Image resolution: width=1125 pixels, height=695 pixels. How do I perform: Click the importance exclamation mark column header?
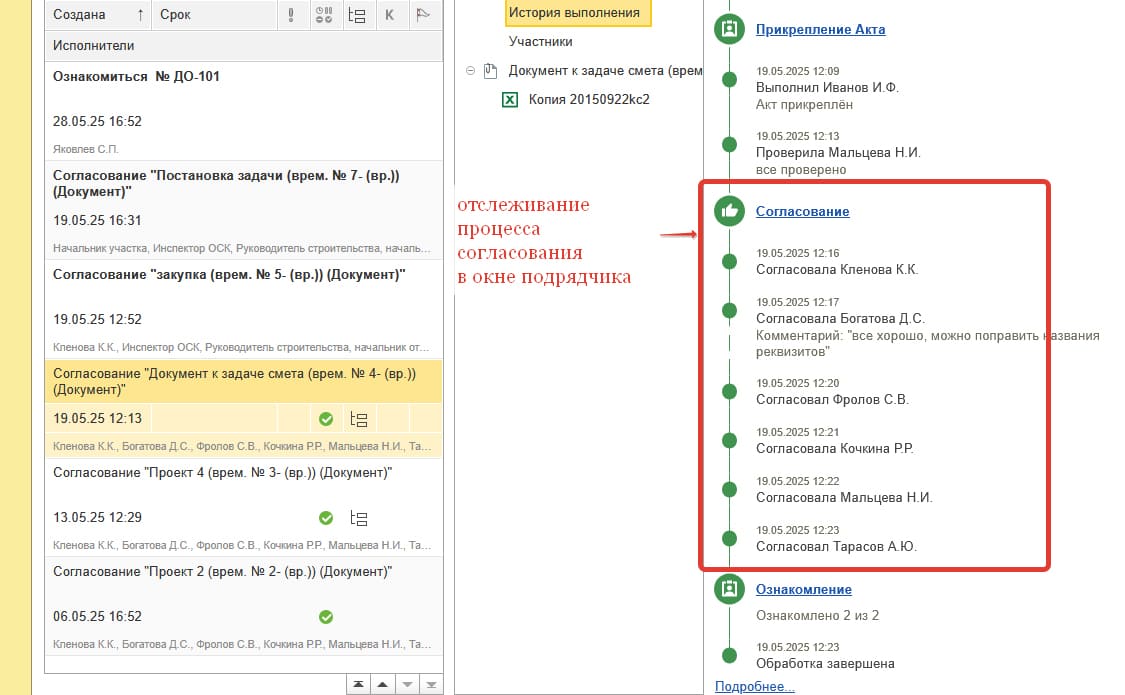click(x=291, y=15)
